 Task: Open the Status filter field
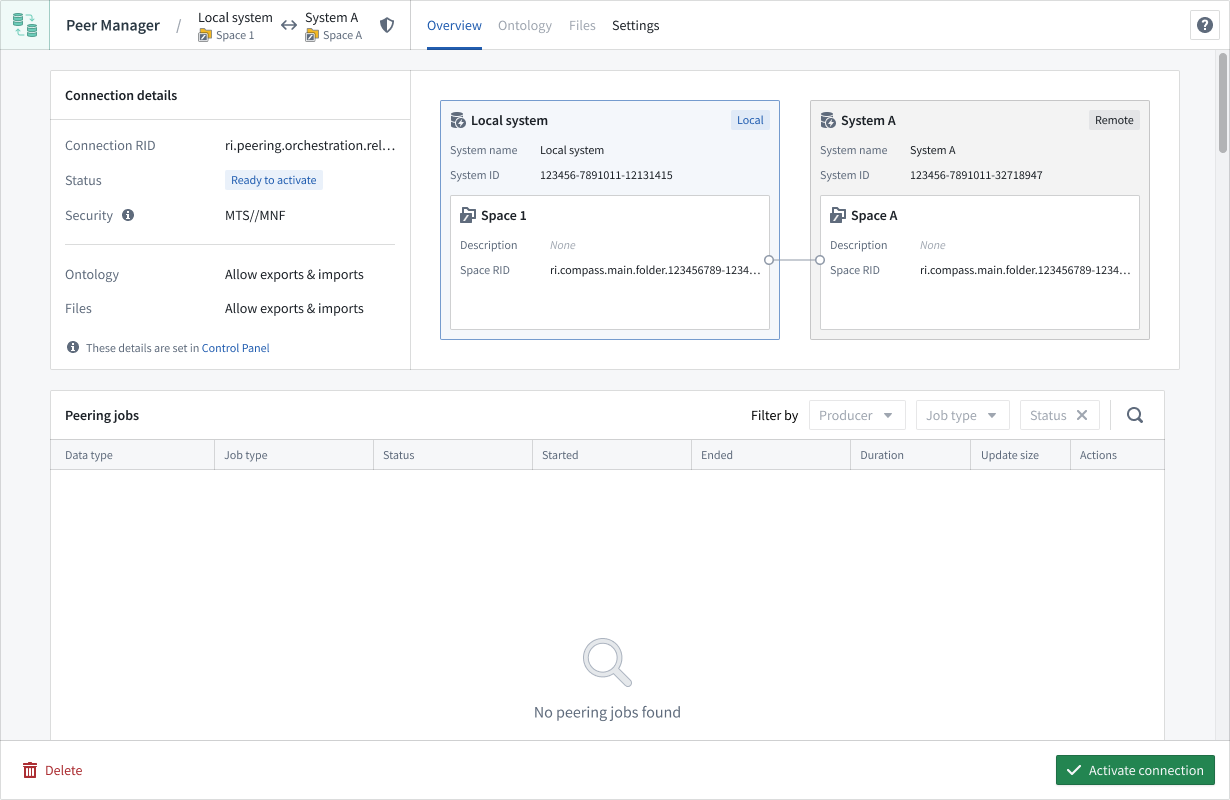[x=1048, y=415]
